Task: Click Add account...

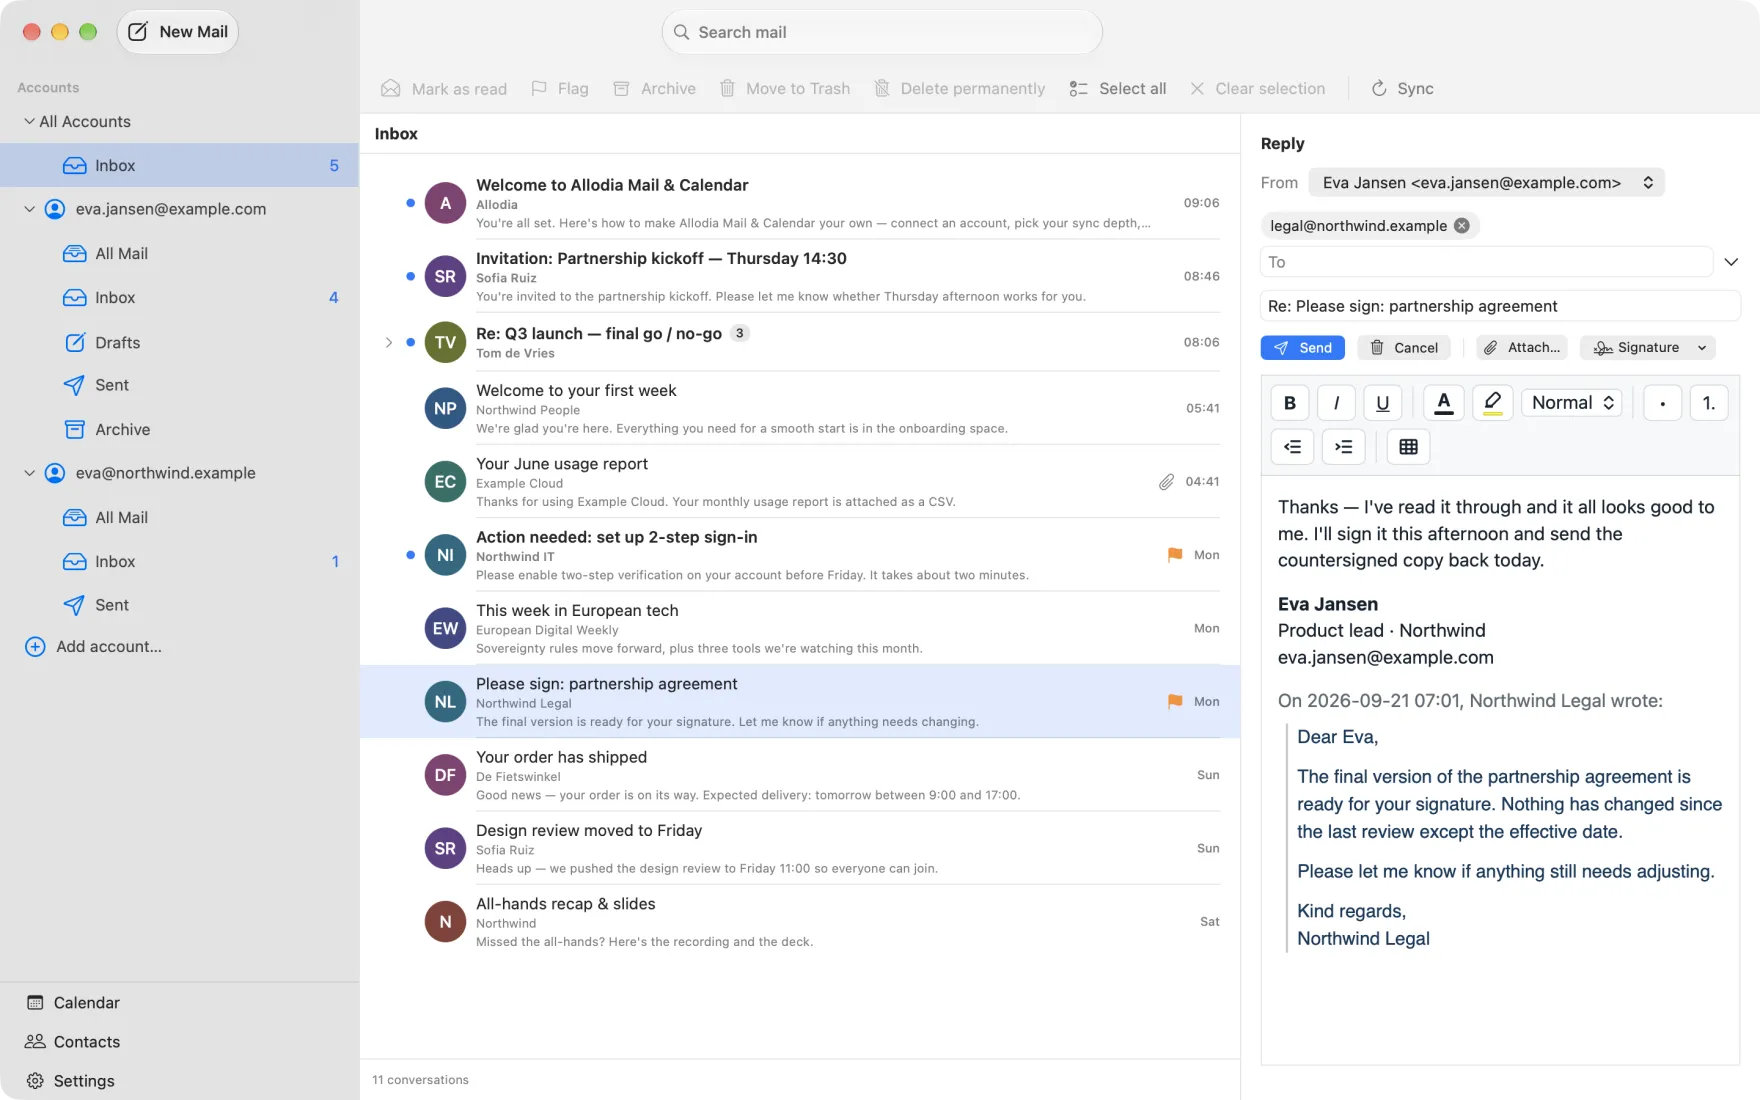Action: [x=93, y=646]
